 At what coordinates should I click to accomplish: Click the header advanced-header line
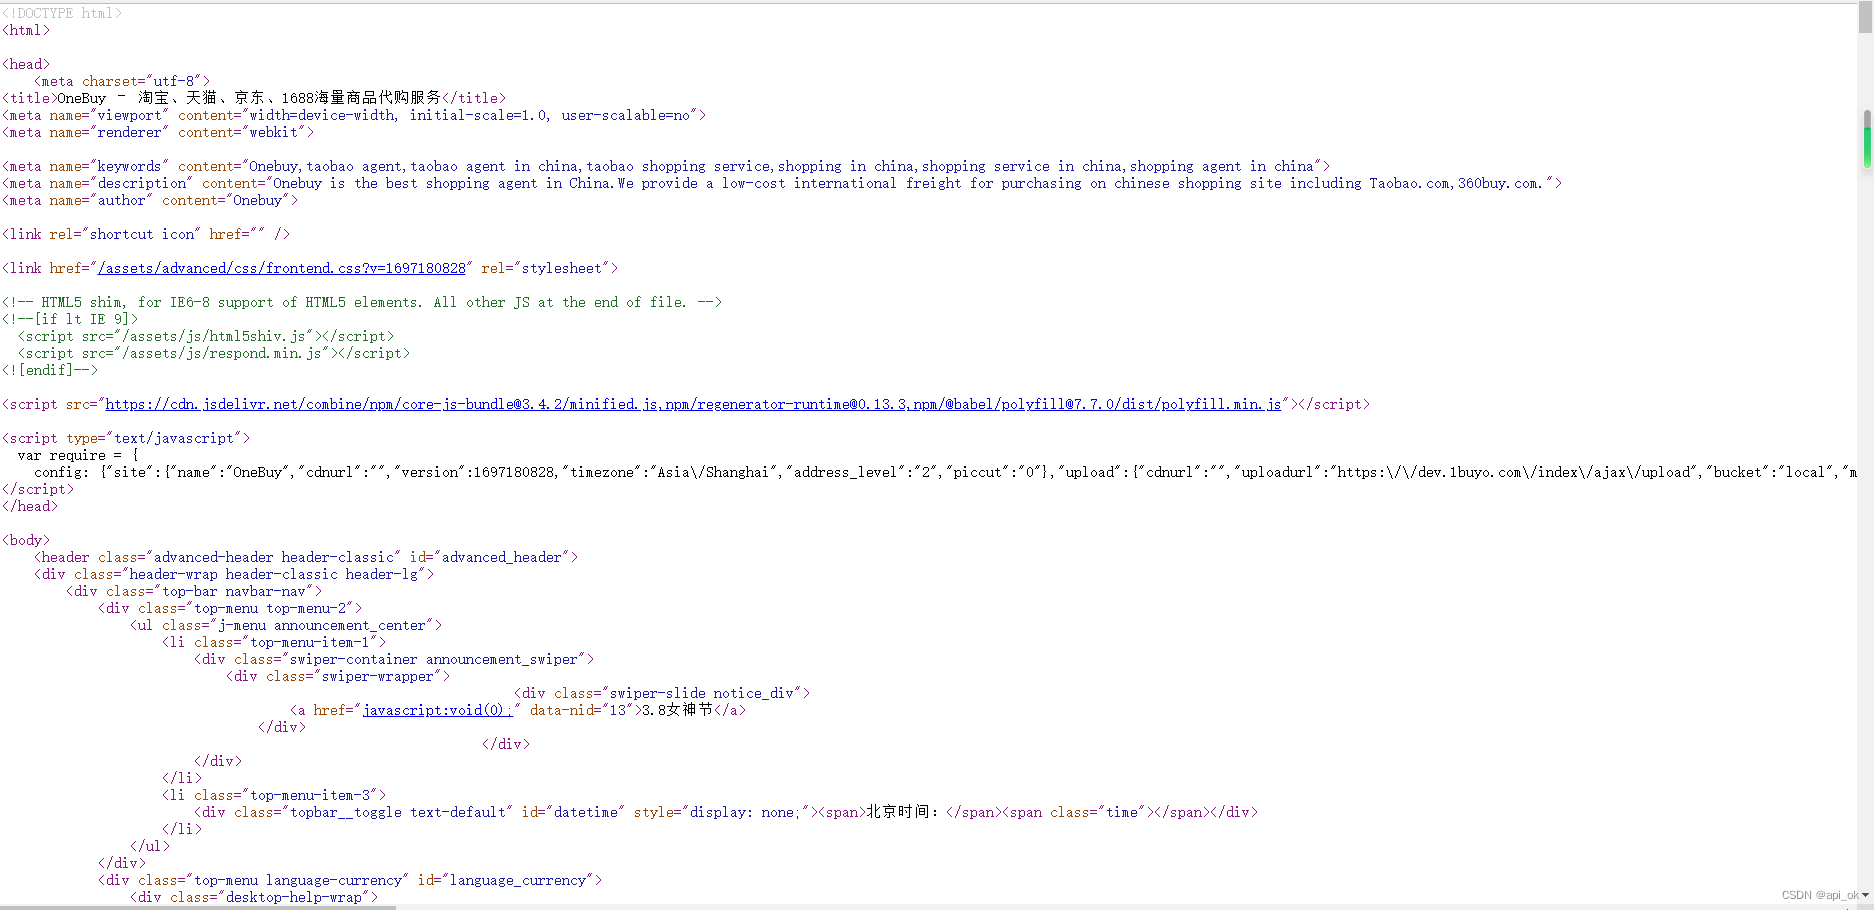pos(306,557)
